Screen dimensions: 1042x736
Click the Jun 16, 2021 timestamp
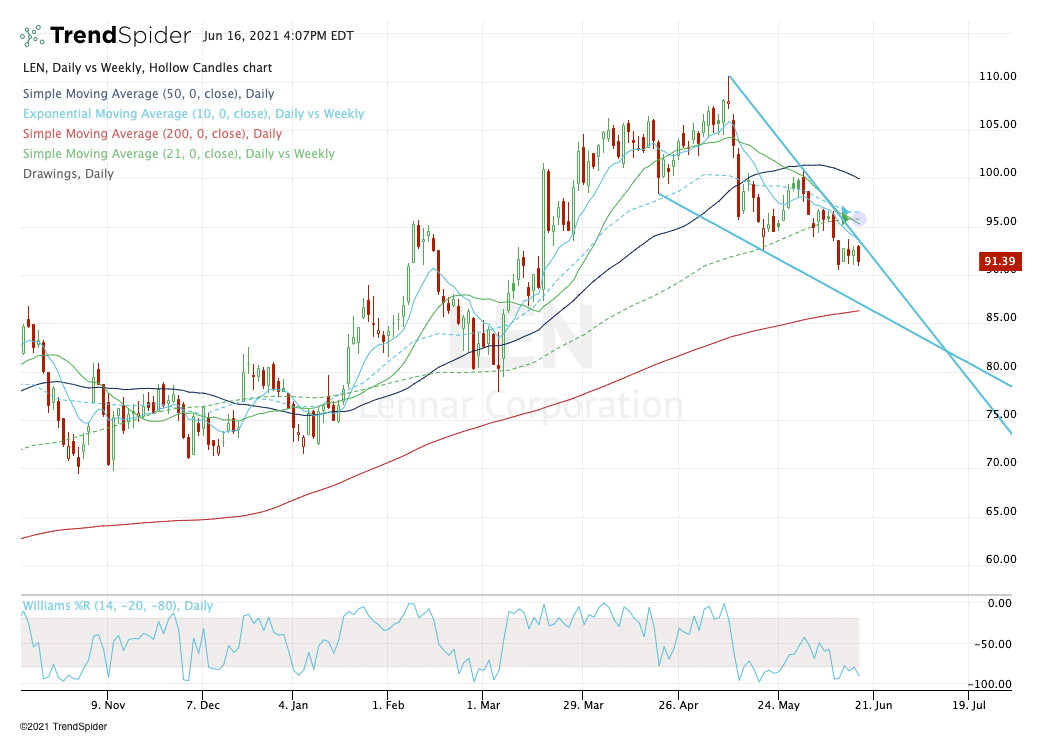click(276, 35)
